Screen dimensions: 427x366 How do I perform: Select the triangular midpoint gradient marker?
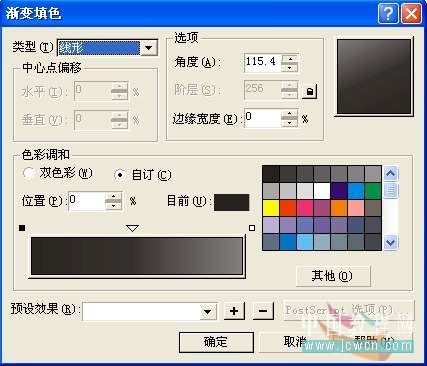coord(133,228)
